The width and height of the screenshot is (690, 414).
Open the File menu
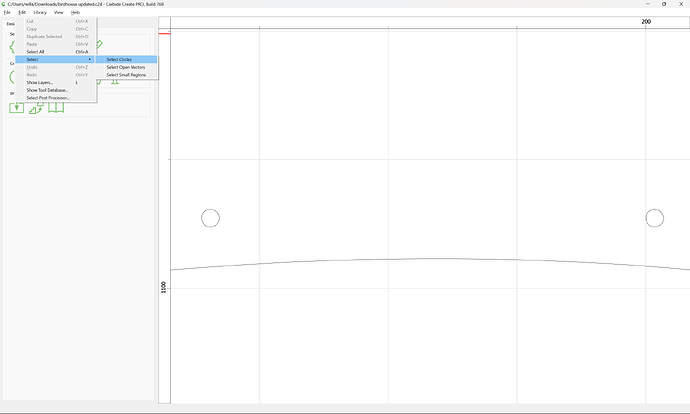point(7,12)
